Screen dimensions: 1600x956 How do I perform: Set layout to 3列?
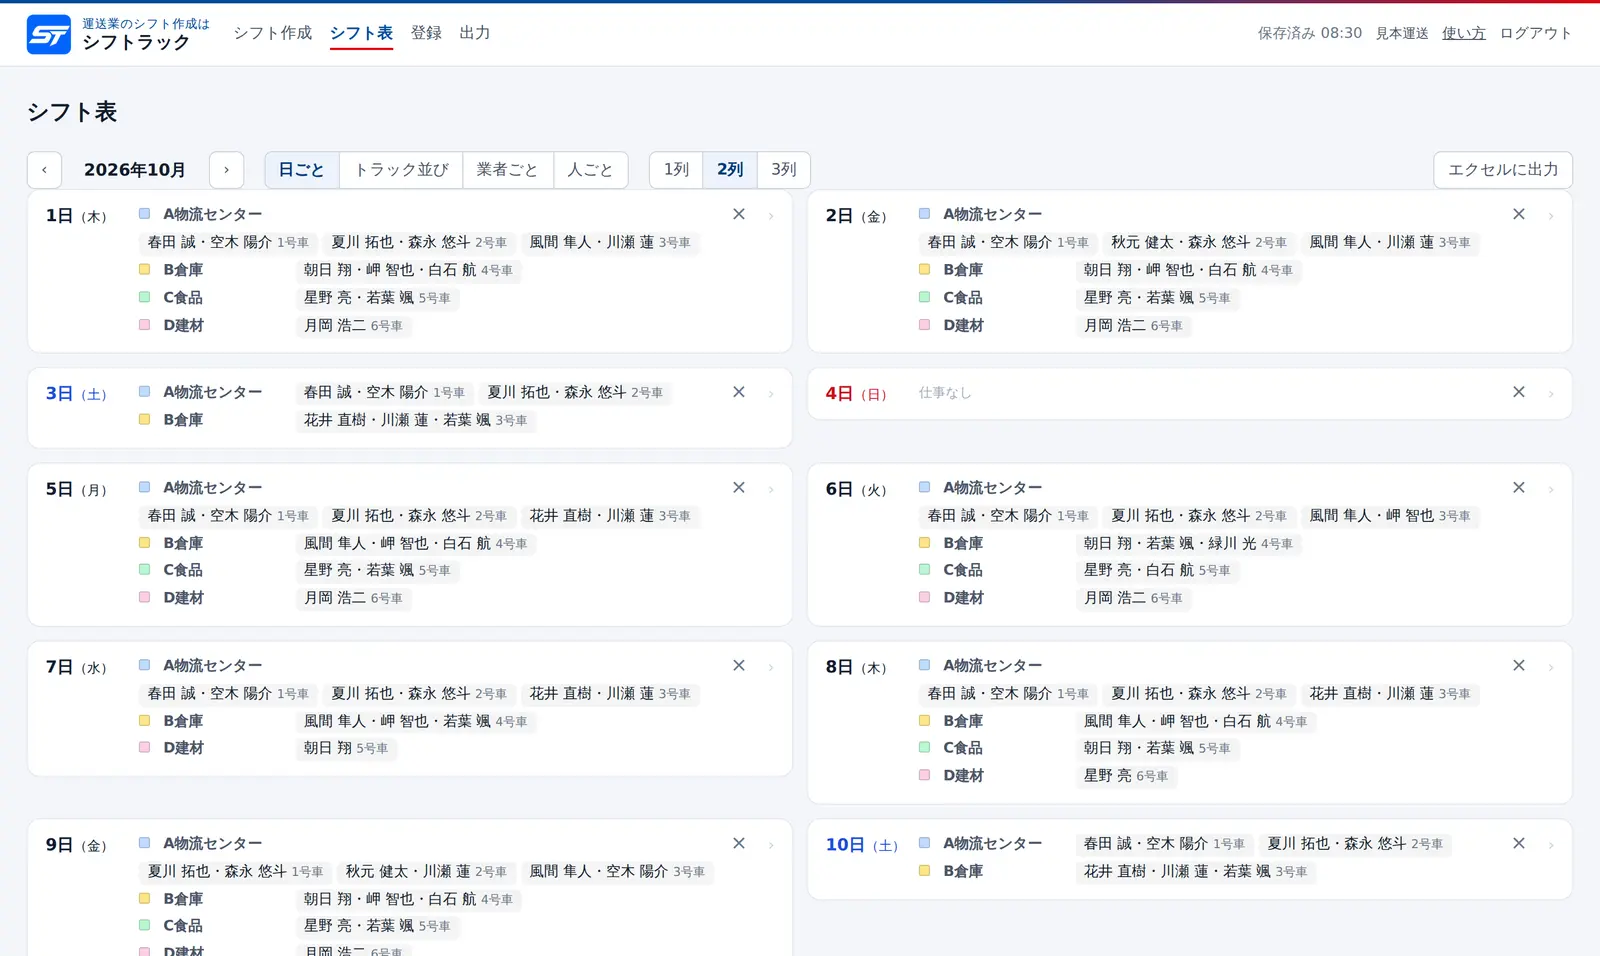pyautogui.click(x=784, y=170)
